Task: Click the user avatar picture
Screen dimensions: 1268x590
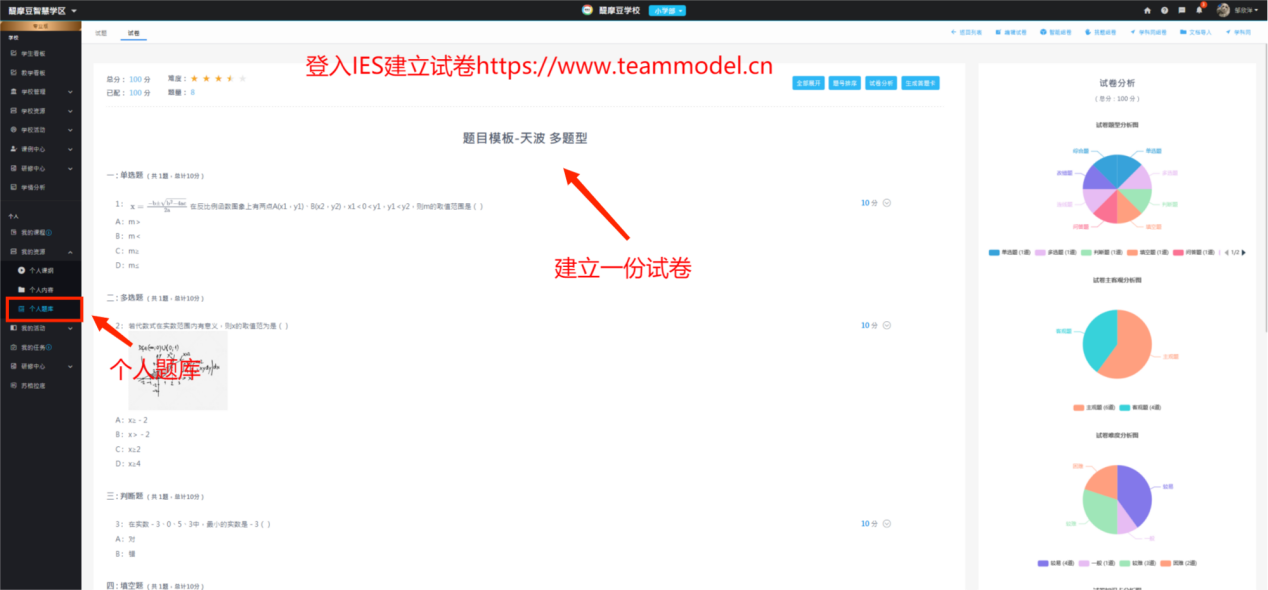Action: click(x=1223, y=10)
